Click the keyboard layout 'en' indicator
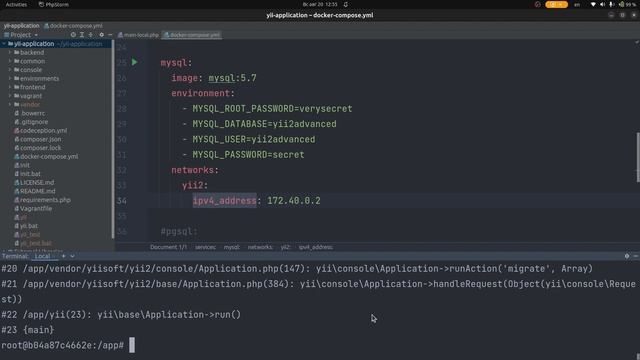640x360 pixels. point(577,4)
